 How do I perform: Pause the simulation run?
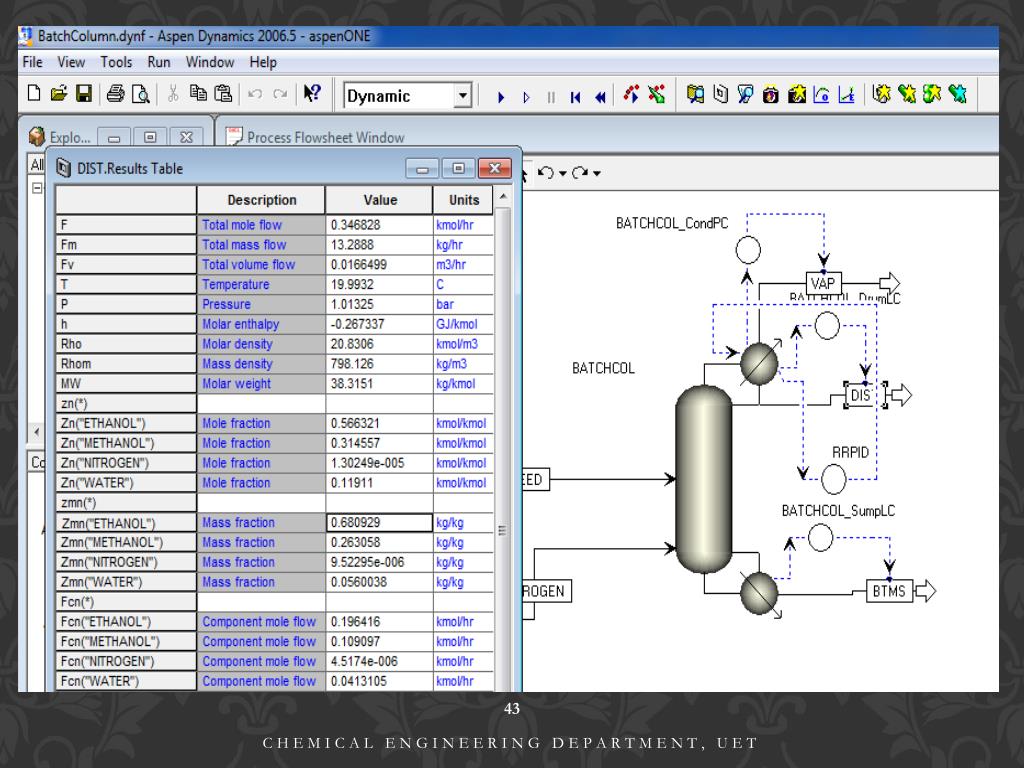551,97
